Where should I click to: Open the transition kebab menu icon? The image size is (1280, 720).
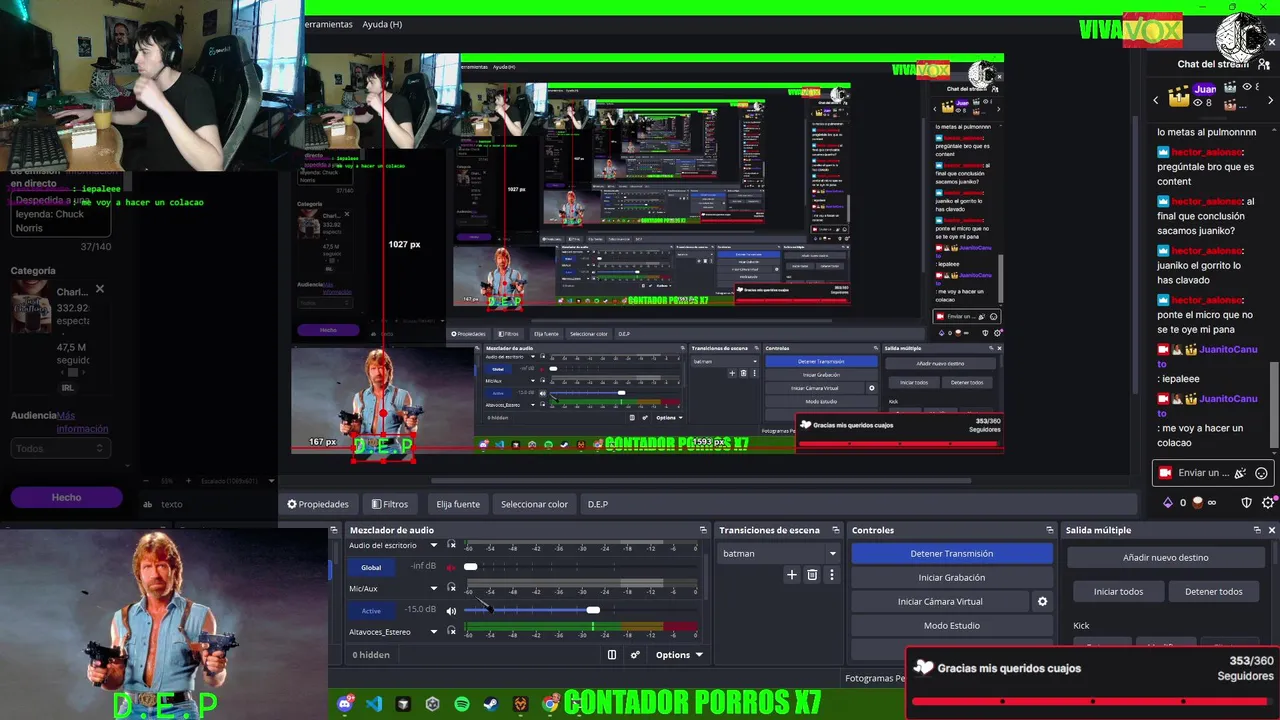tap(831, 575)
